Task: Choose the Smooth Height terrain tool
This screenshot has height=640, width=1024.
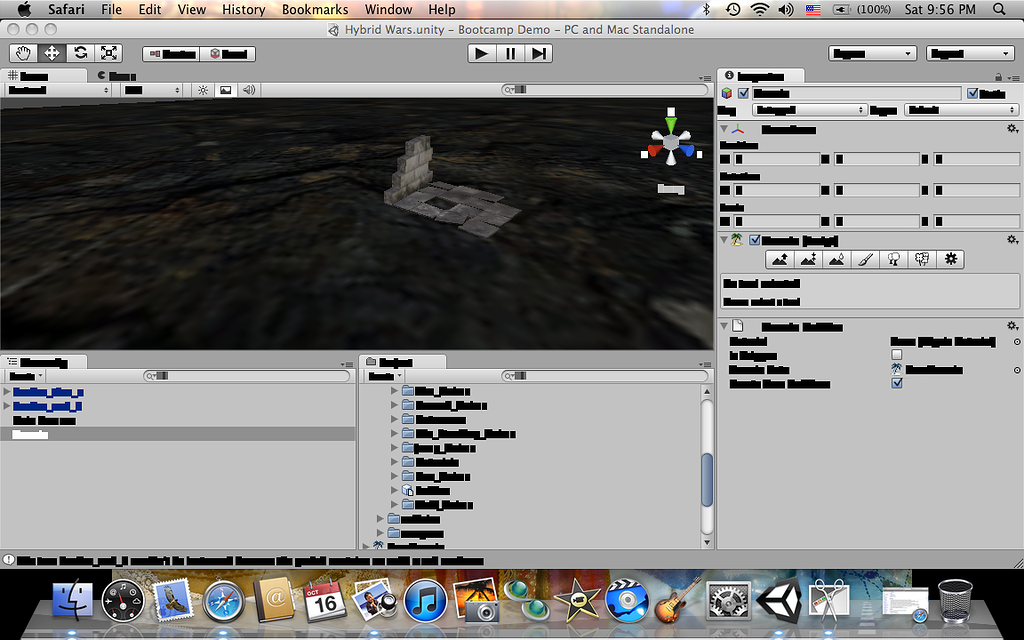Action: (x=836, y=259)
